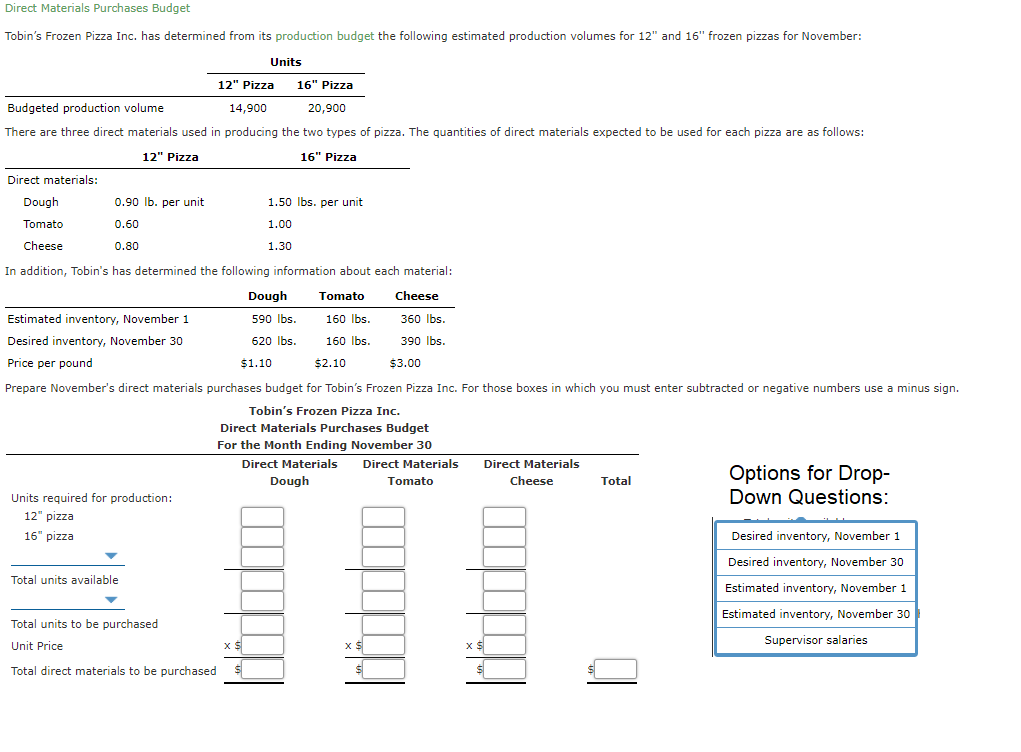
Task: Click Tomato input in first dropdown row
Action: click(384, 557)
